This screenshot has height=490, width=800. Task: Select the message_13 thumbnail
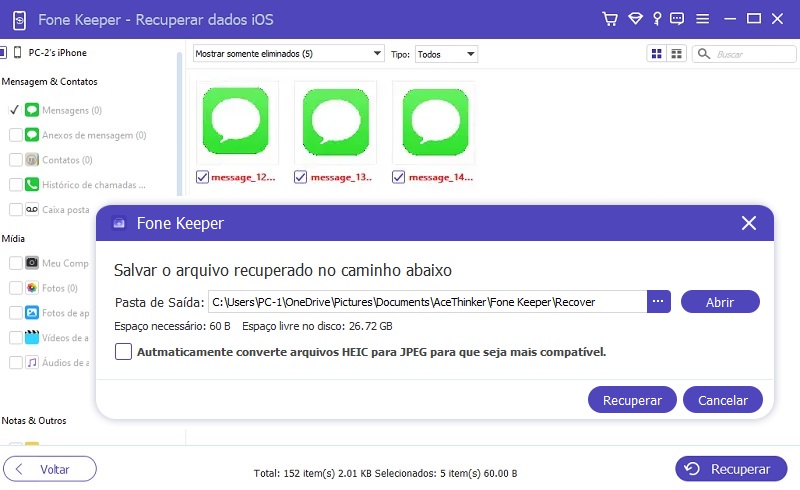click(336, 121)
